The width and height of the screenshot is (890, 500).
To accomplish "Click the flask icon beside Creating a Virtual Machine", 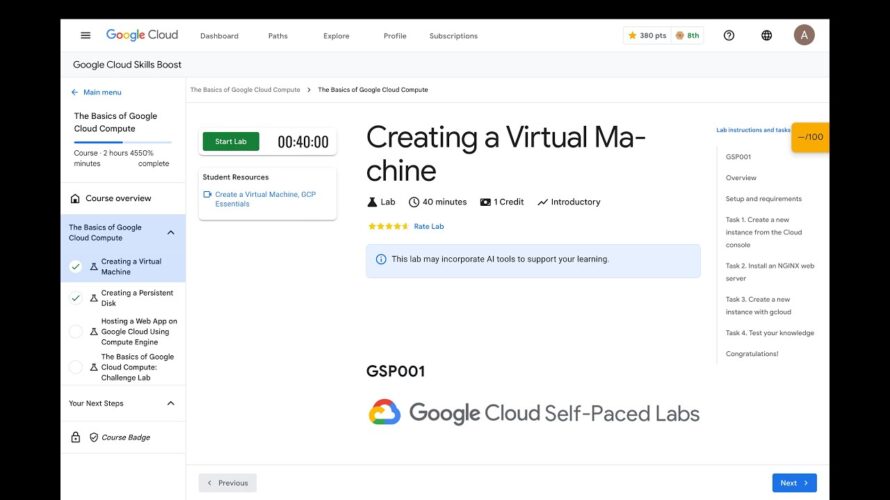I will click(94, 266).
